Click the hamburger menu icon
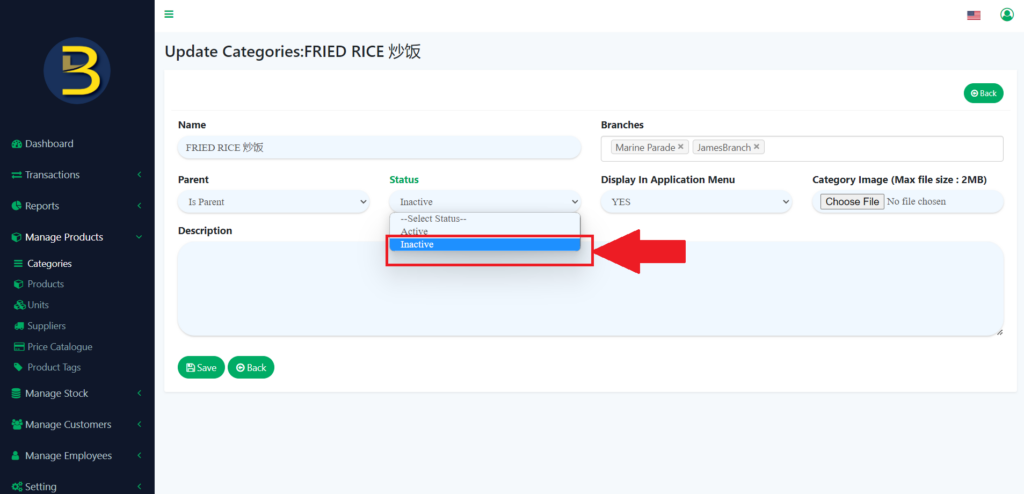Image resolution: width=1024 pixels, height=494 pixels. (x=169, y=14)
